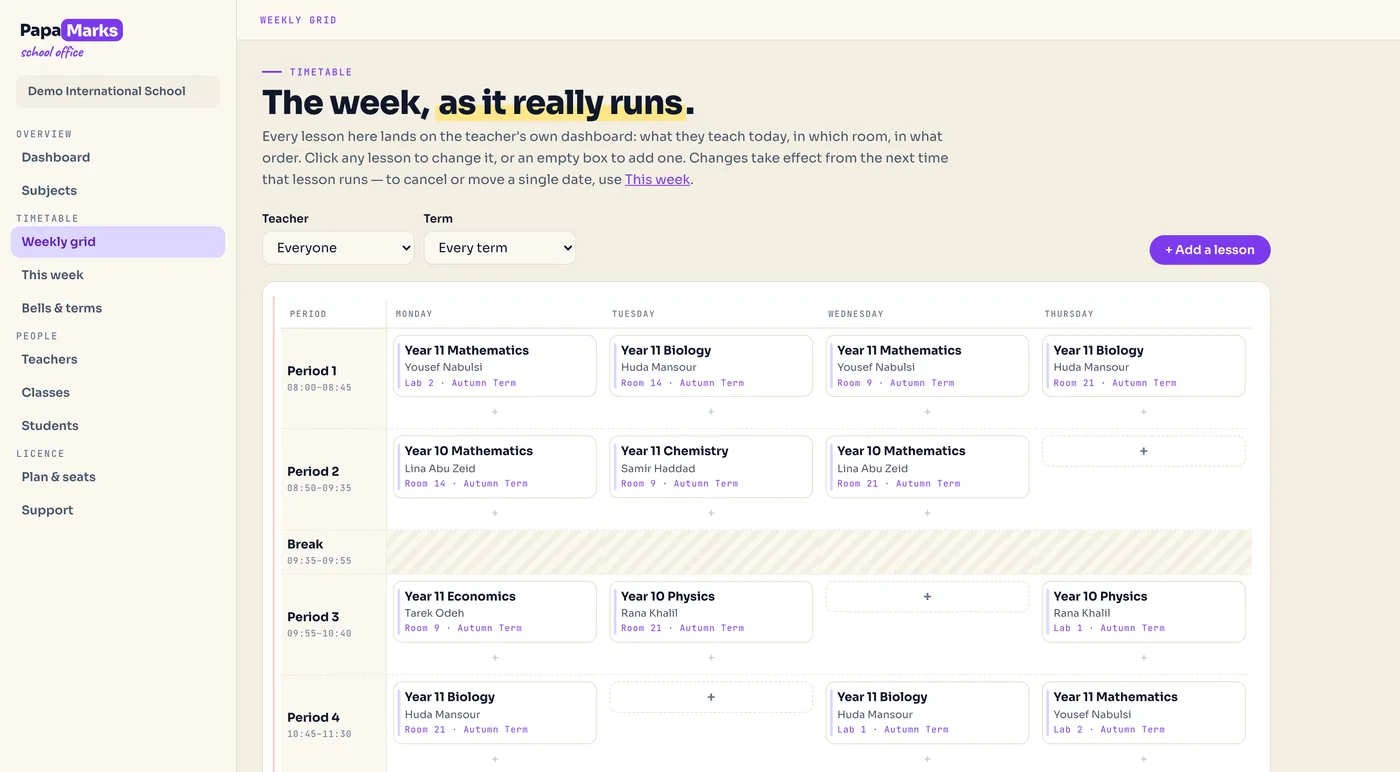Add lesson in empty Wednesday Period 3 box
Viewport: 1400px width, 772px height.
pyautogui.click(x=927, y=597)
